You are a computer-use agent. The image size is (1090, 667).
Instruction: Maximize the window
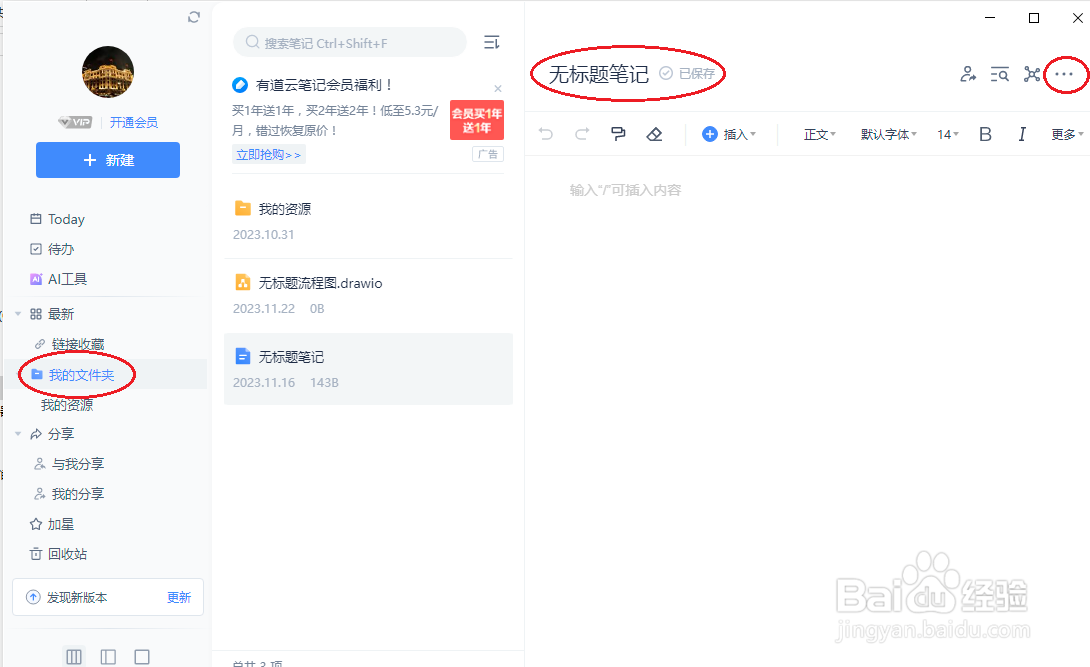(1034, 18)
